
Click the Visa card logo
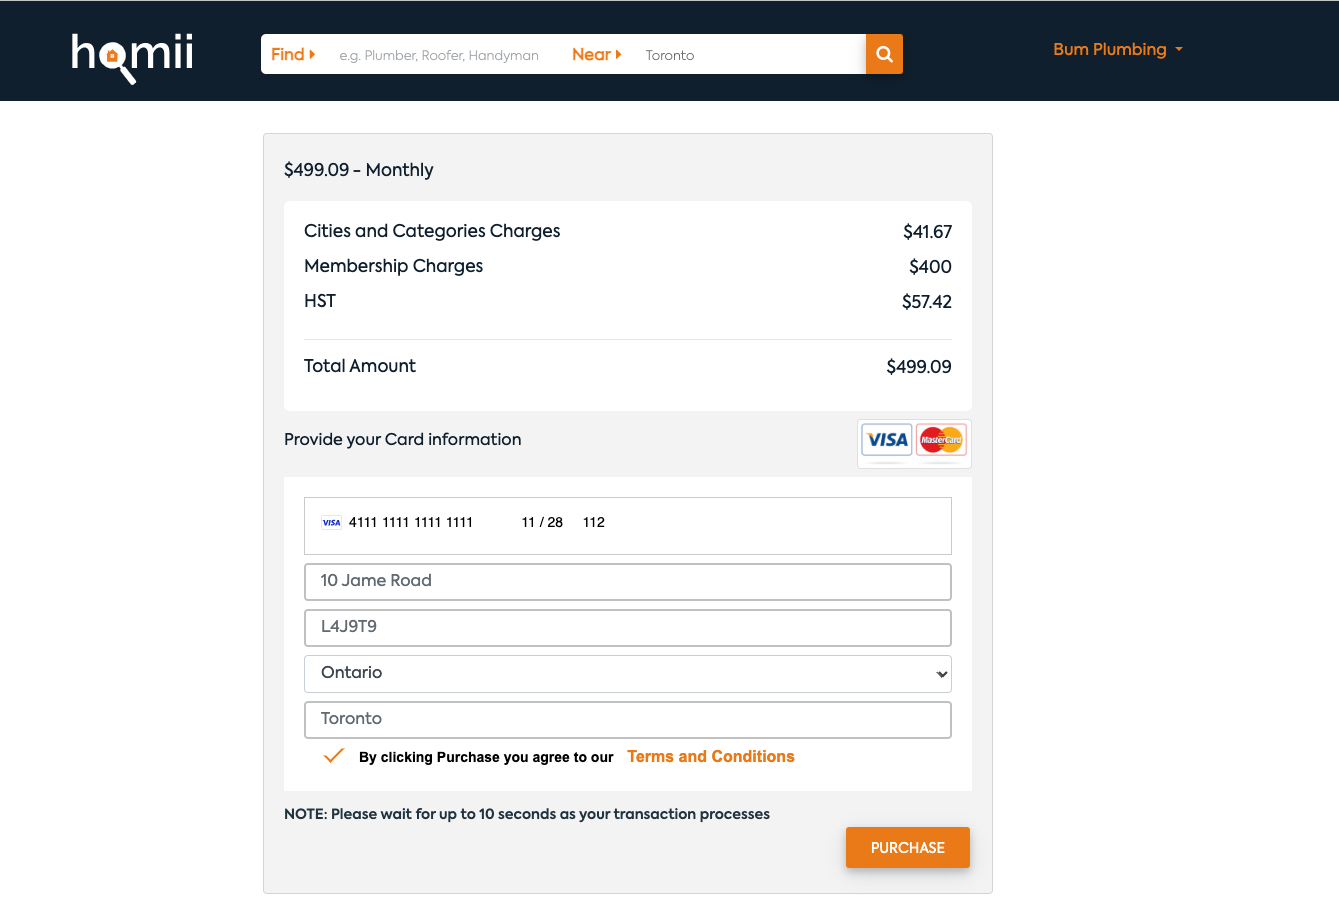click(887, 439)
